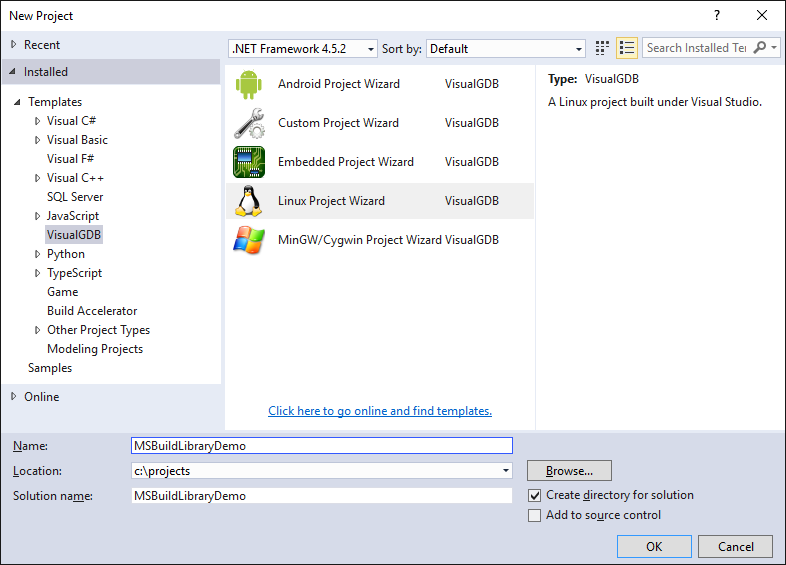
Task: Follow the go online and find templates link
Action: pos(379,411)
